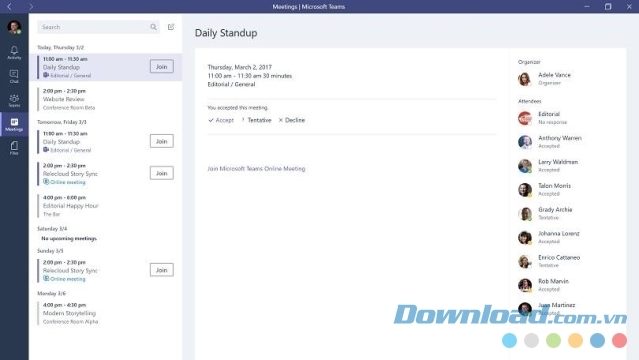Image resolution: width=639 pixels, height=360 pixels.
Task: Click Anthony Warren's avatar
Action: coord(524,142)
